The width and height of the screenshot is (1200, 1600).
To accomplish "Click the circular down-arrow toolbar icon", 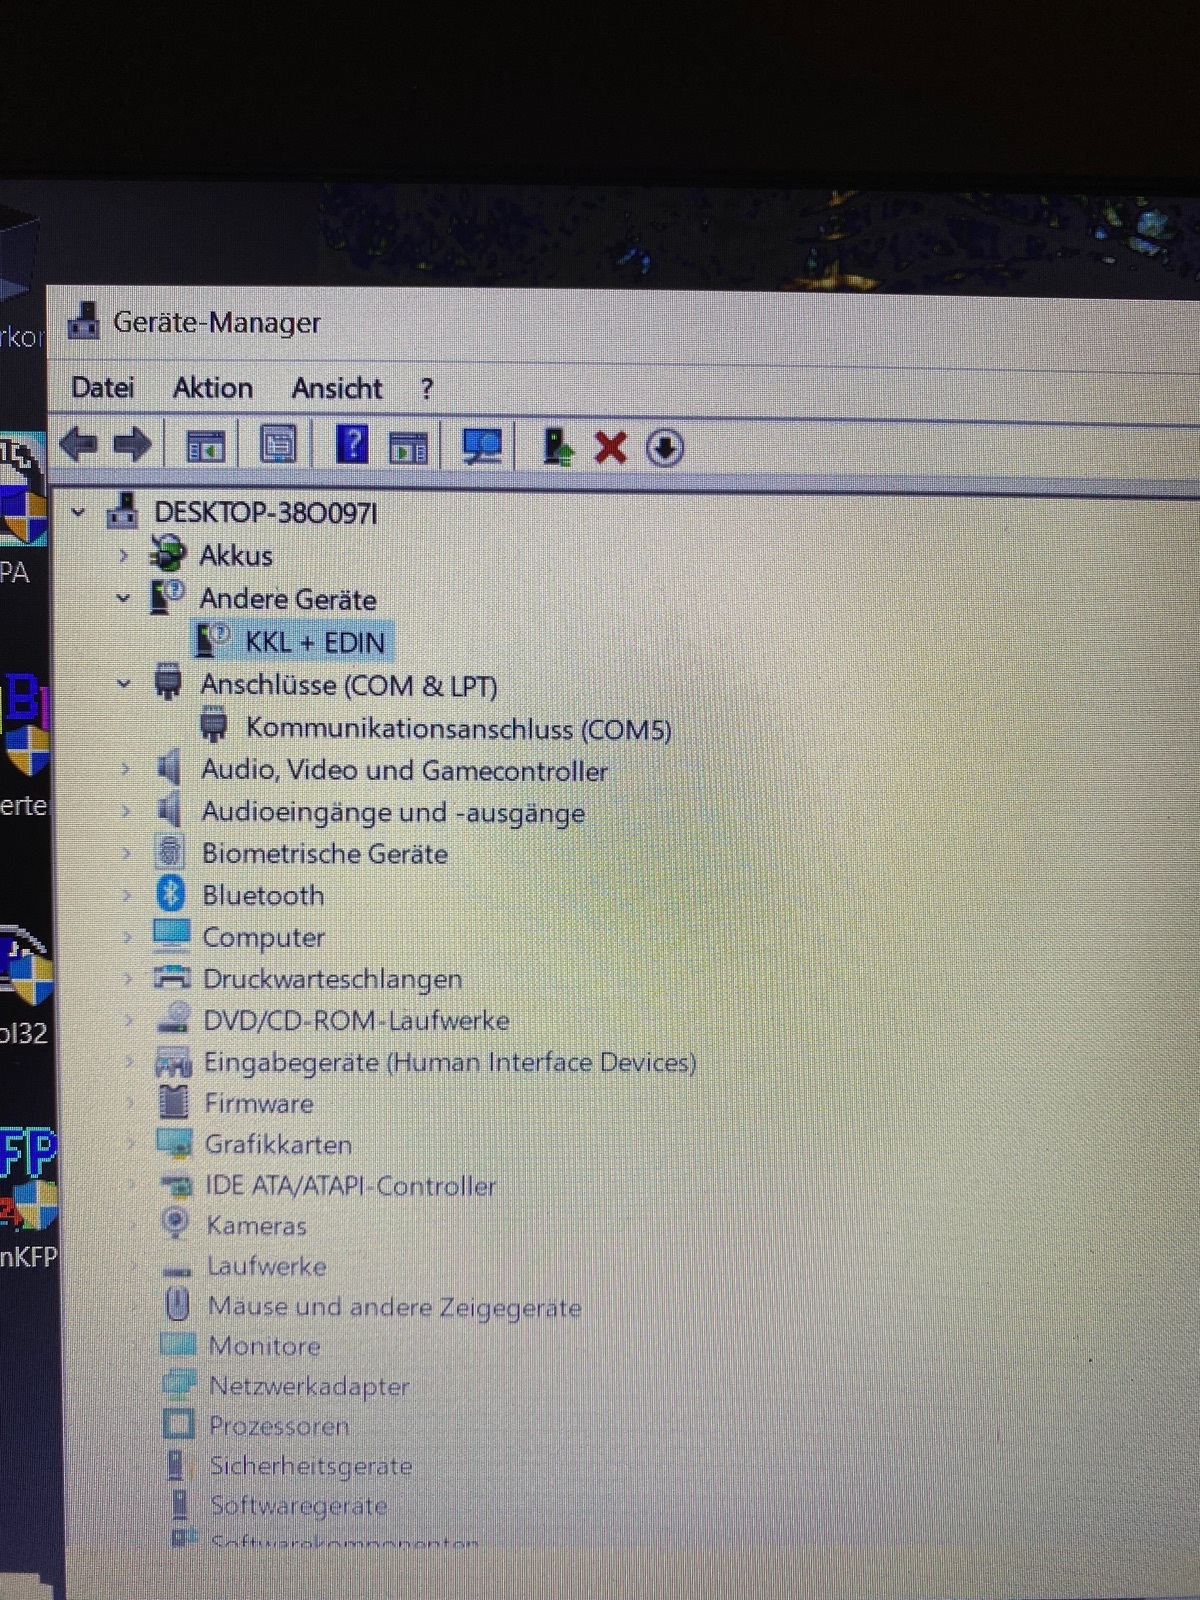I will tap(665, 448).
